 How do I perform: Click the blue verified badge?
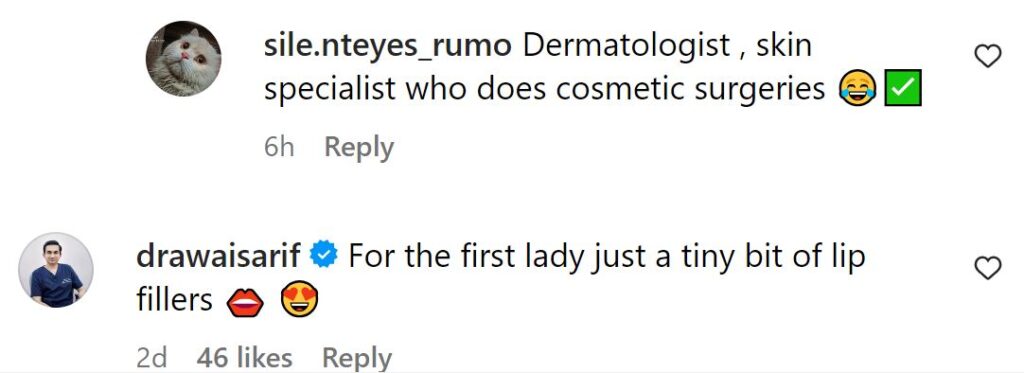[x=323, y=256]
